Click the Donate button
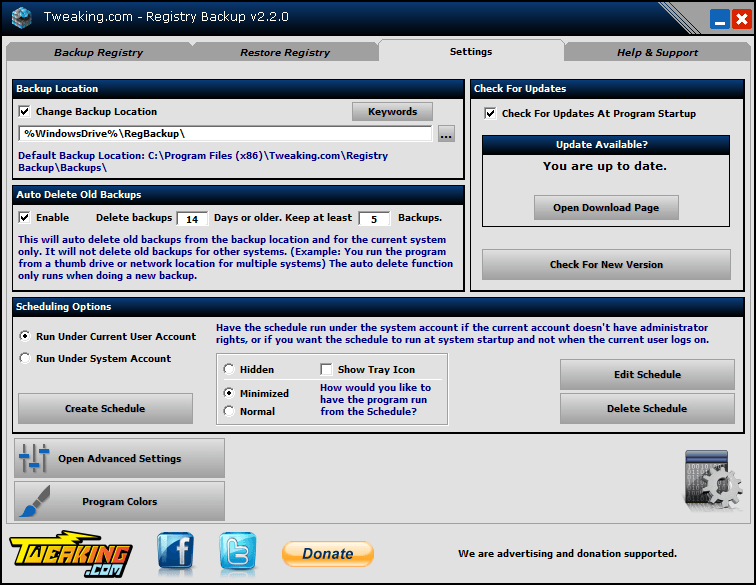The height and width of the screenshot is (585, 756). (x=328, y=553)
